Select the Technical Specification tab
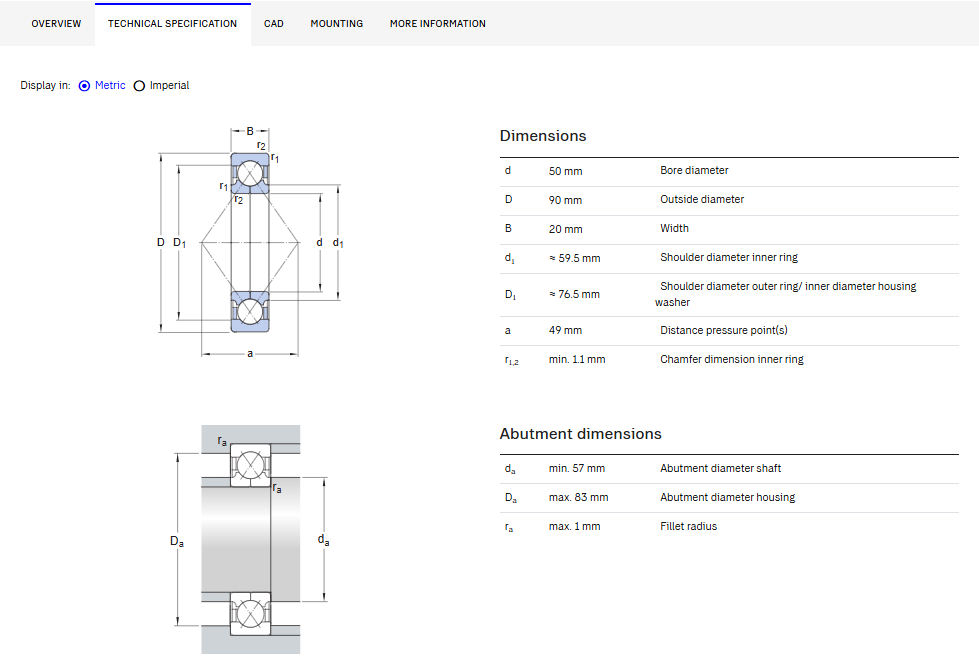The image size is (979, 670). pos(172,24)
